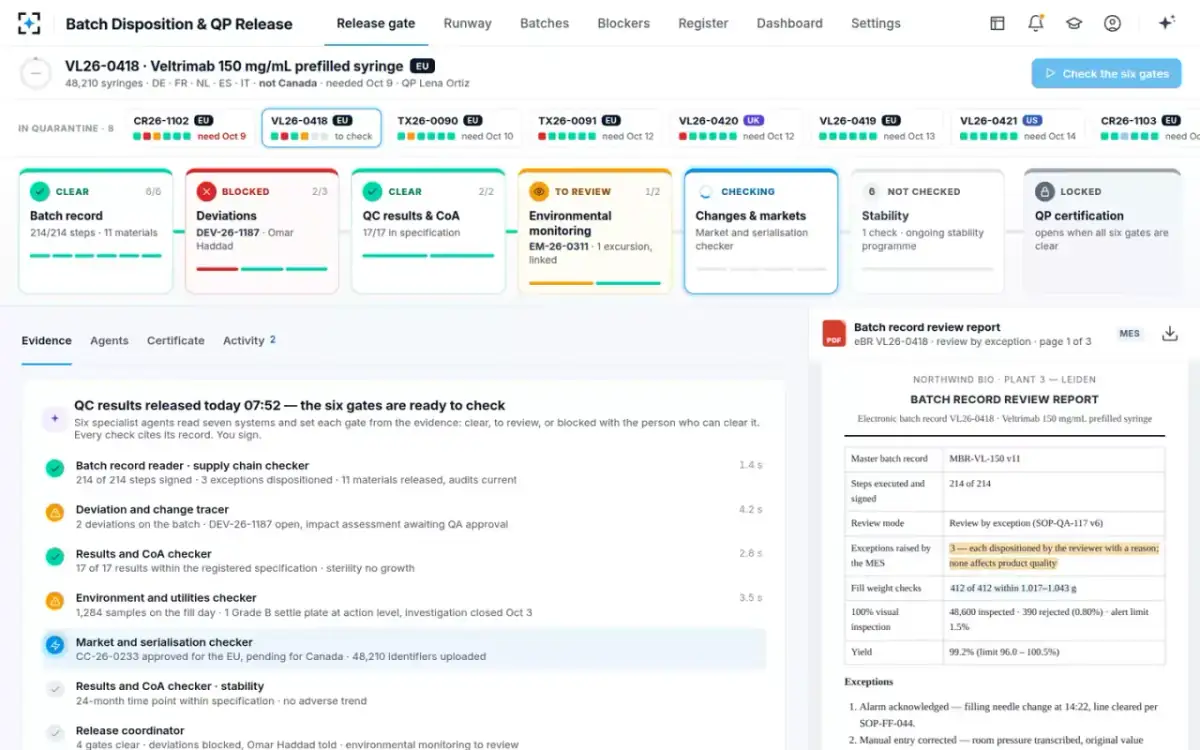Click blue icon for Market and serialisation checker

pyautogui.click(x=55, y=645)
